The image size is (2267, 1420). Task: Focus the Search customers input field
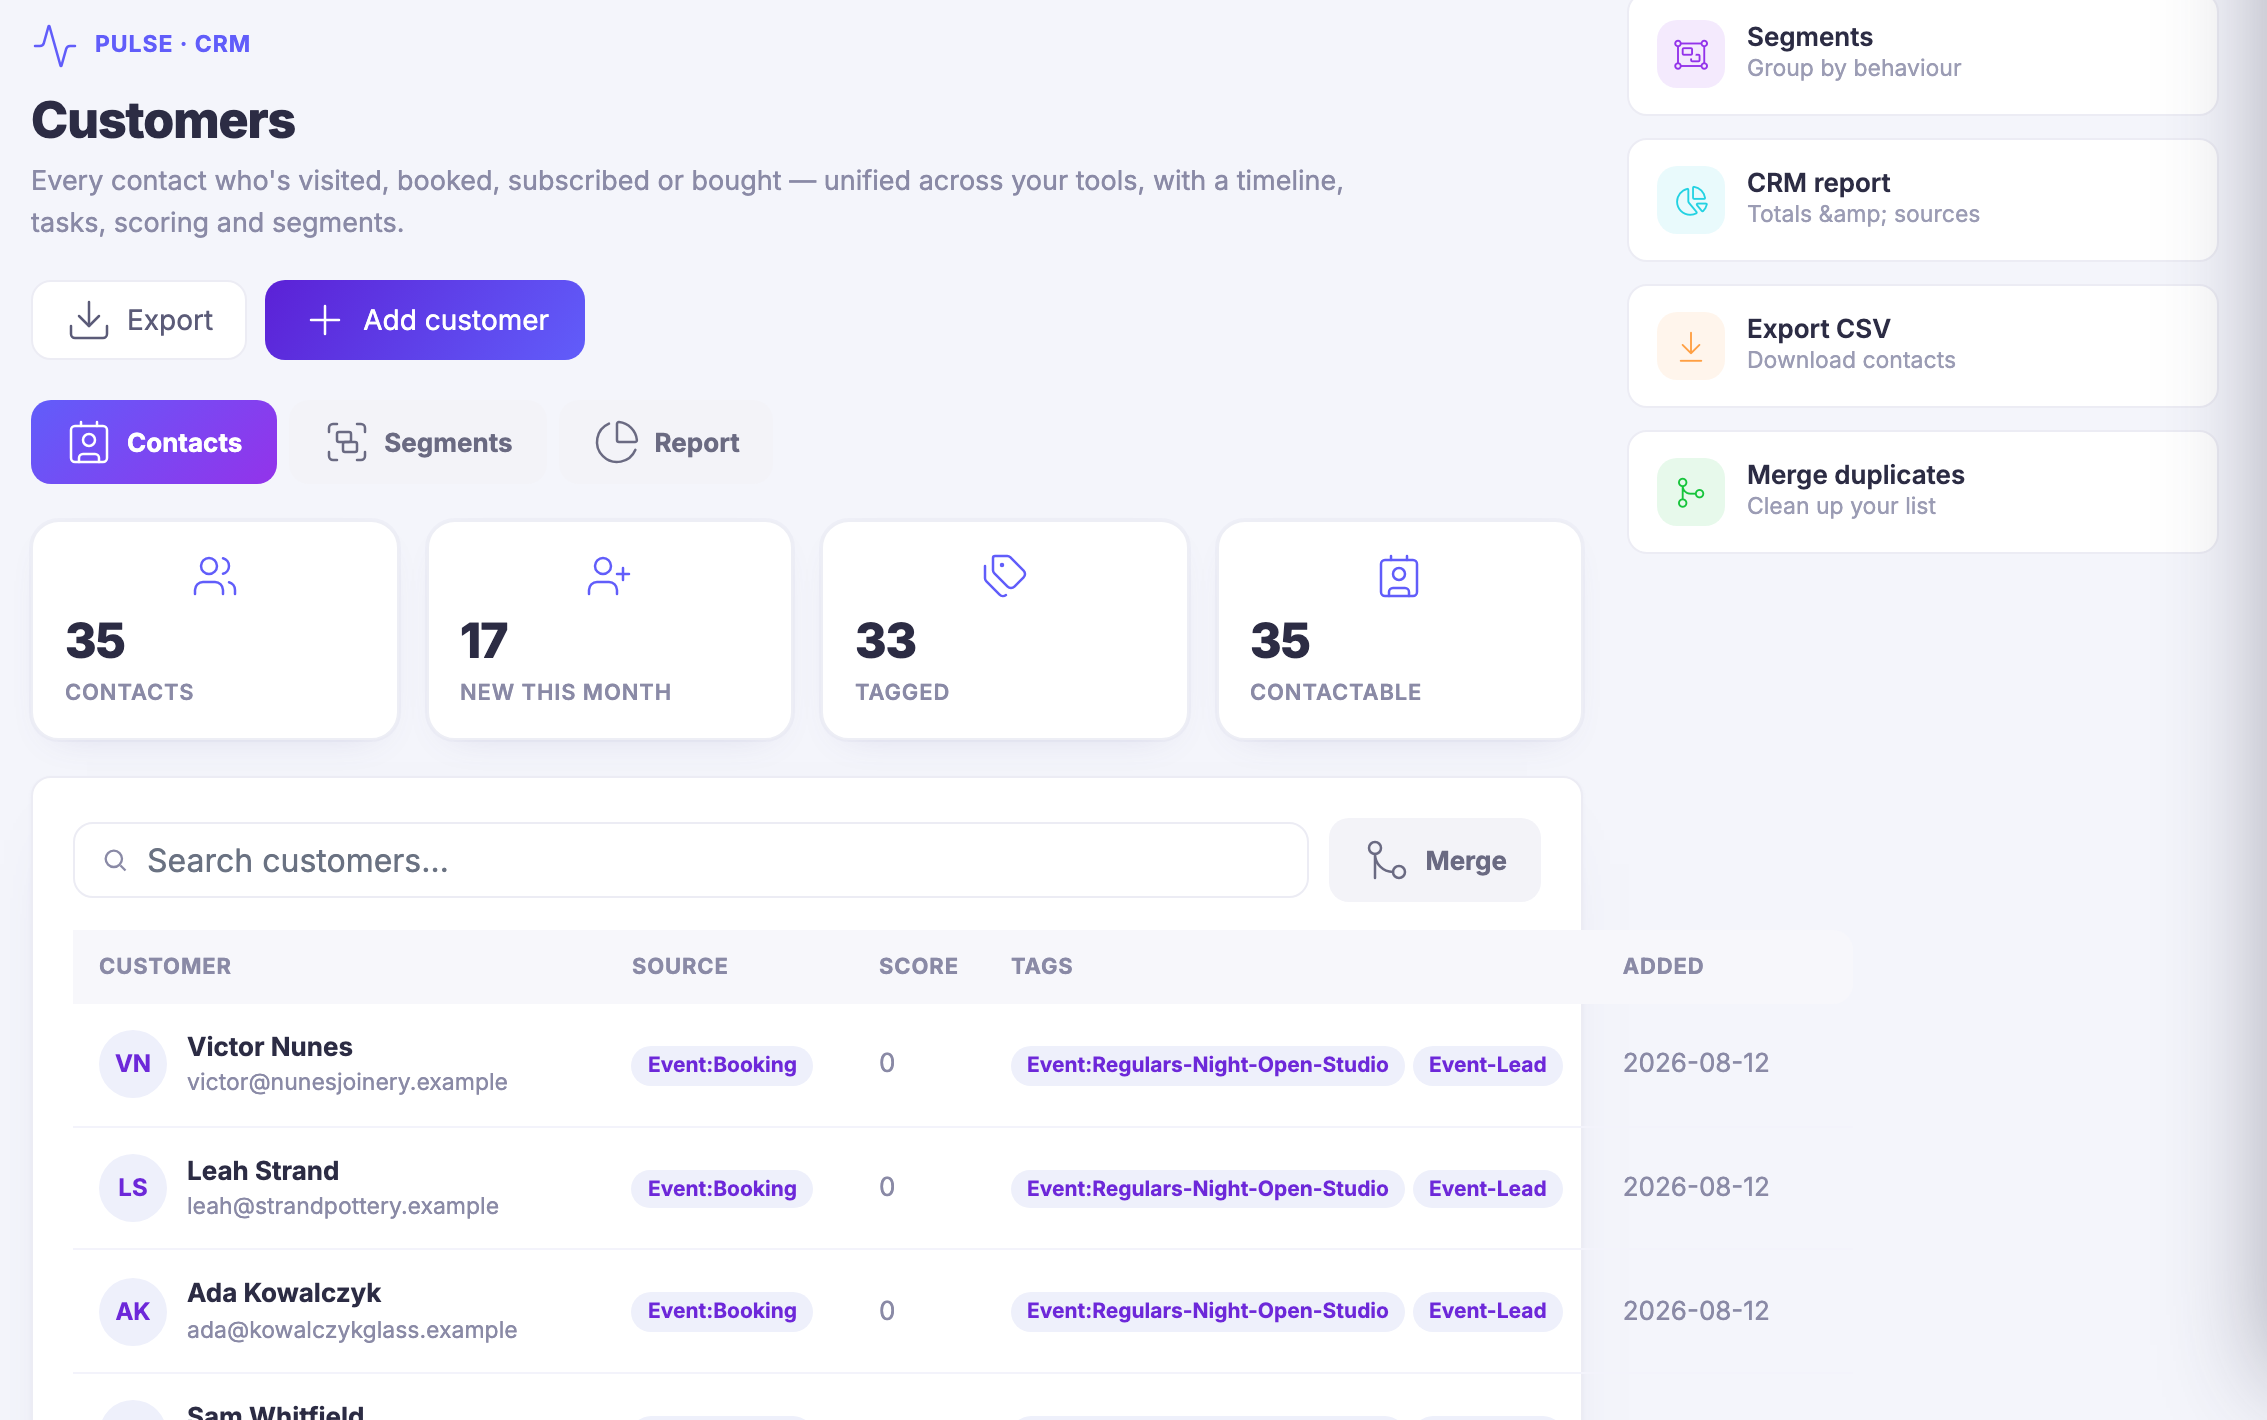691,860
